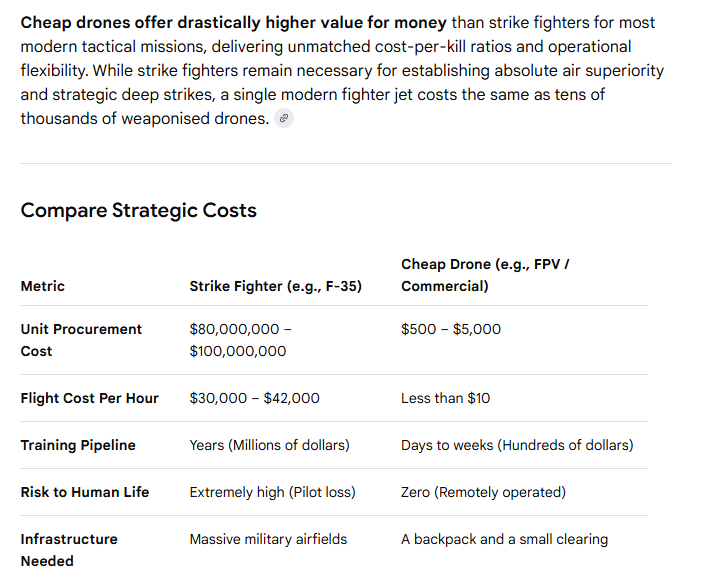Screen dimensions: 702x581
Task: Click Zero (Remotely operated) cell
Action: click(x=484, y=492)
